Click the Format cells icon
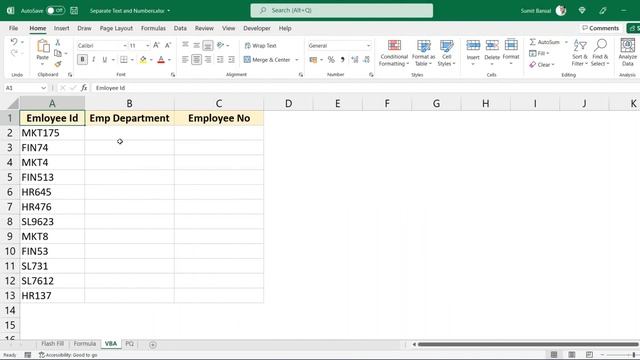640x360 pixels. (511, 45)
